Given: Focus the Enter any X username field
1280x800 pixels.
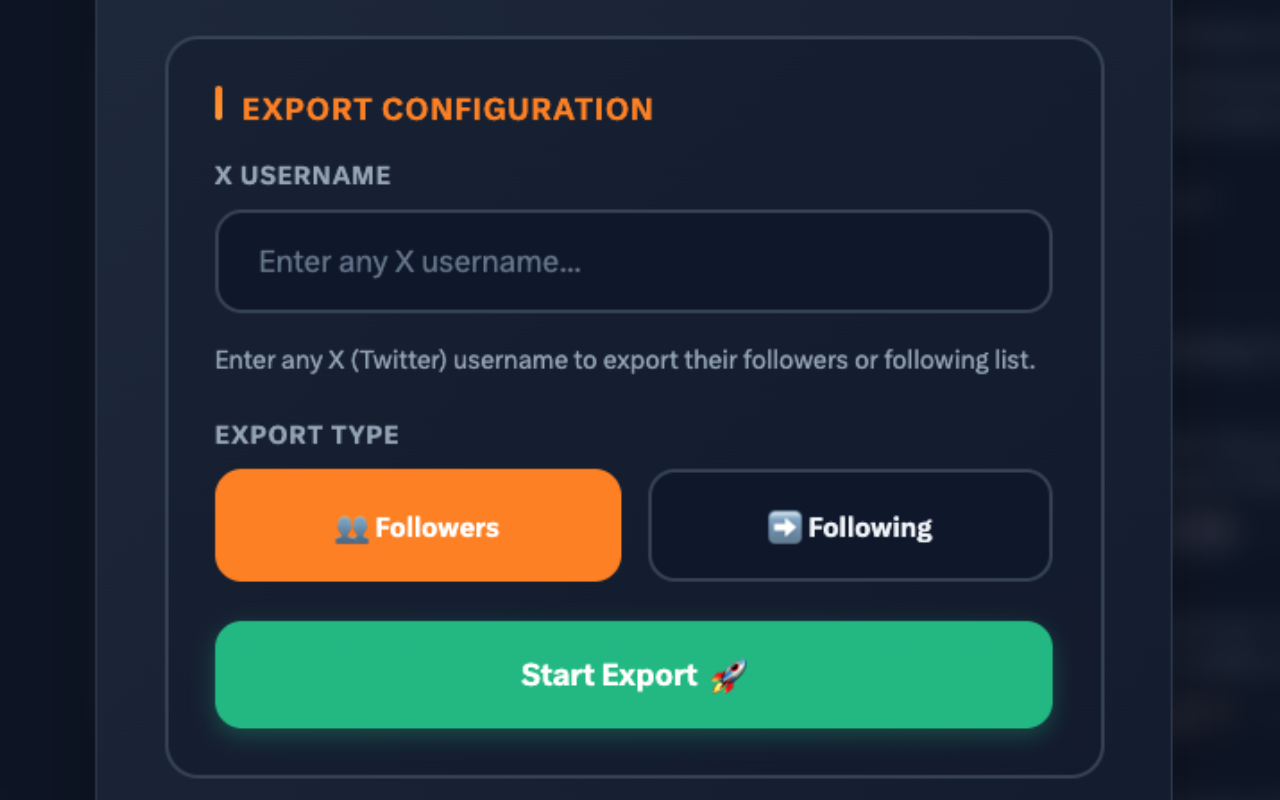Looking at the screenshot, I should coord(633,261).
